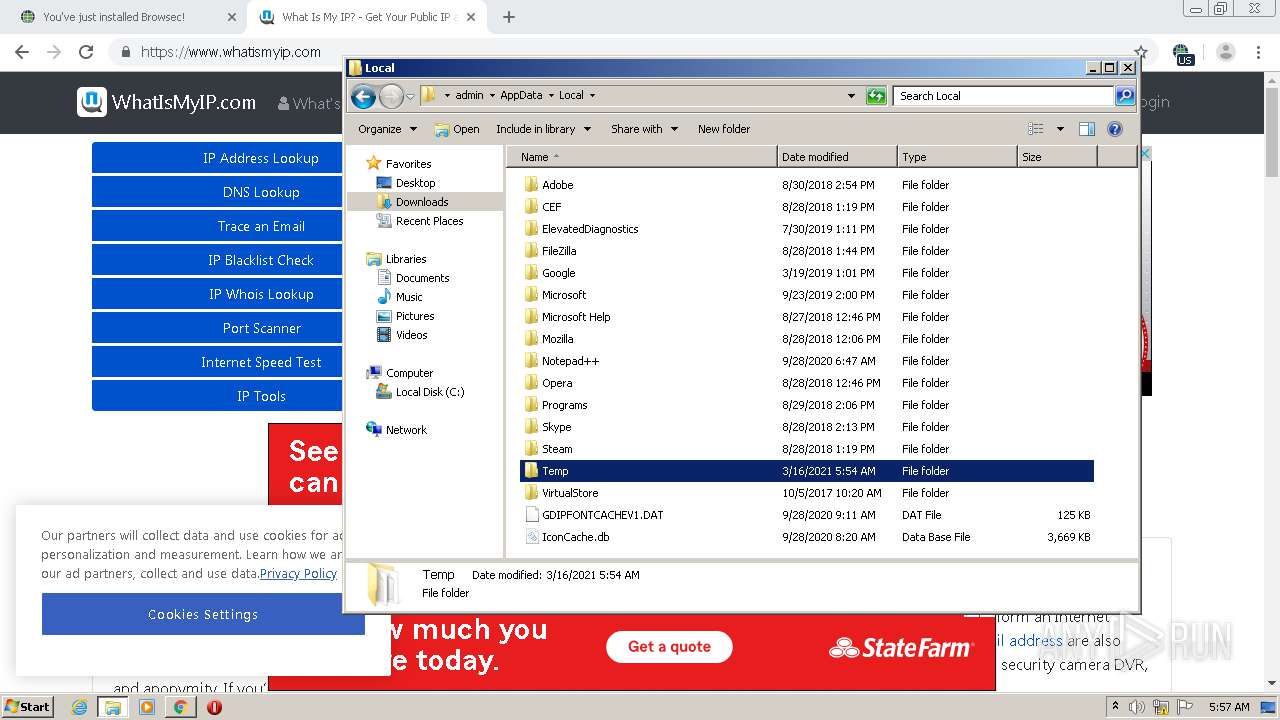Change view using views icon
The width and height of the screenshot is (1280, 720).
pos(1036,129)
